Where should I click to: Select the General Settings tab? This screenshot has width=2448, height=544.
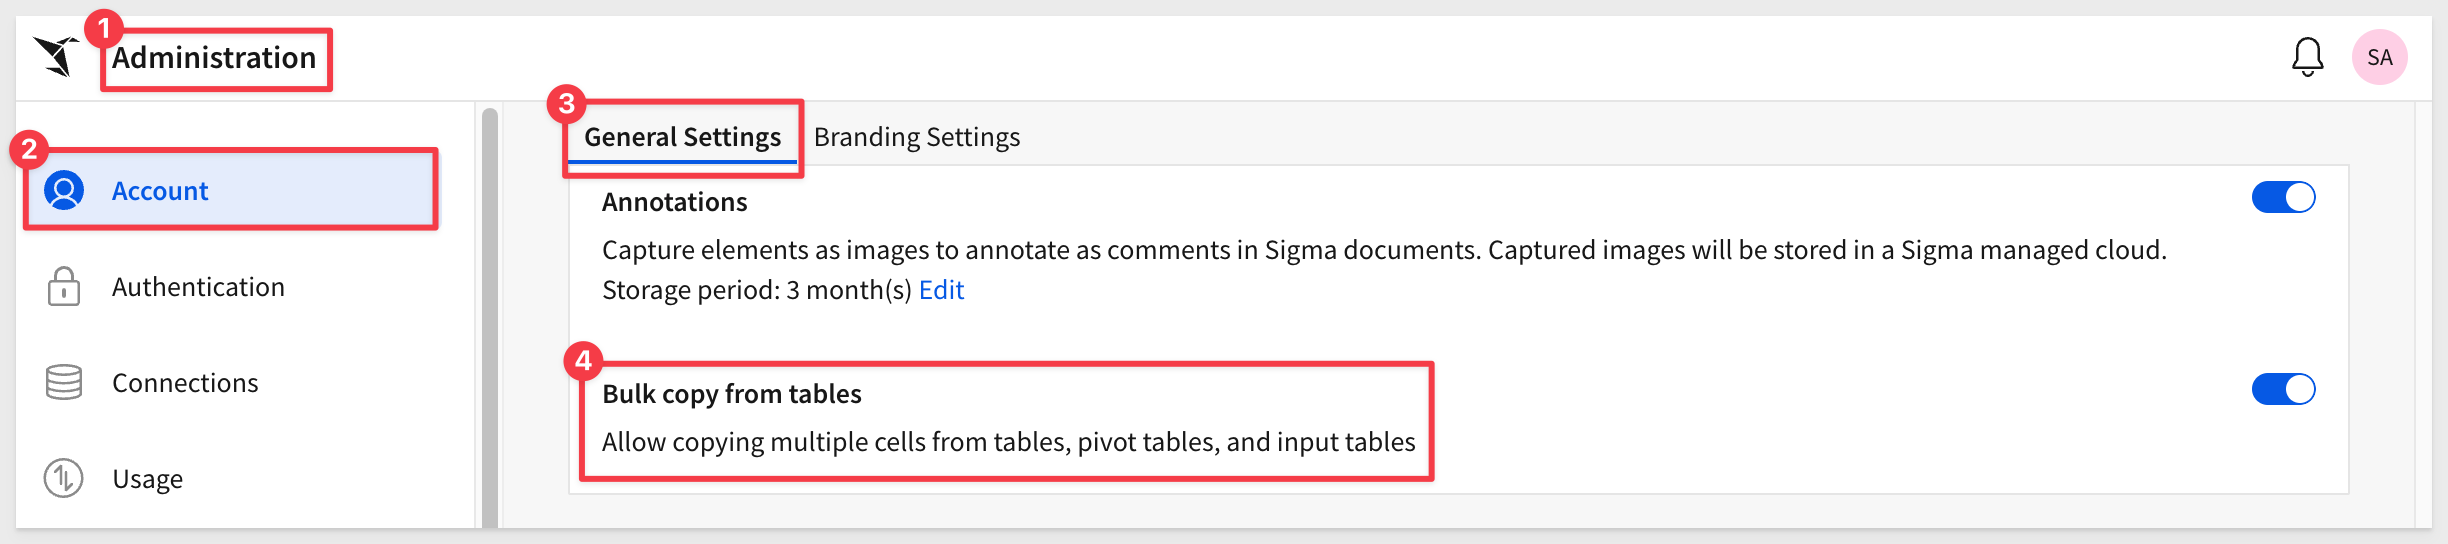point(682,137)
